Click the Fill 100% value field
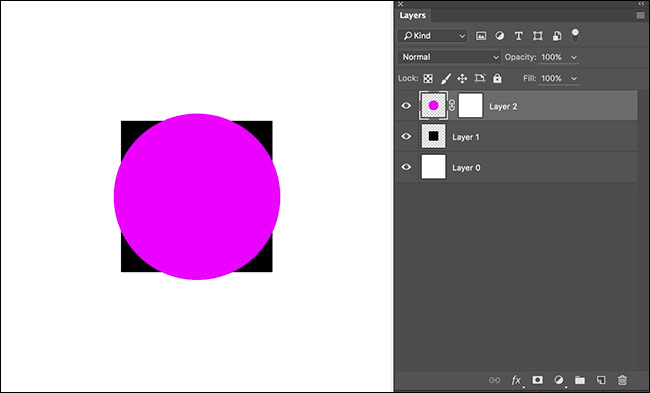Viewport: 650px width, 393px height. pos(552,78)
